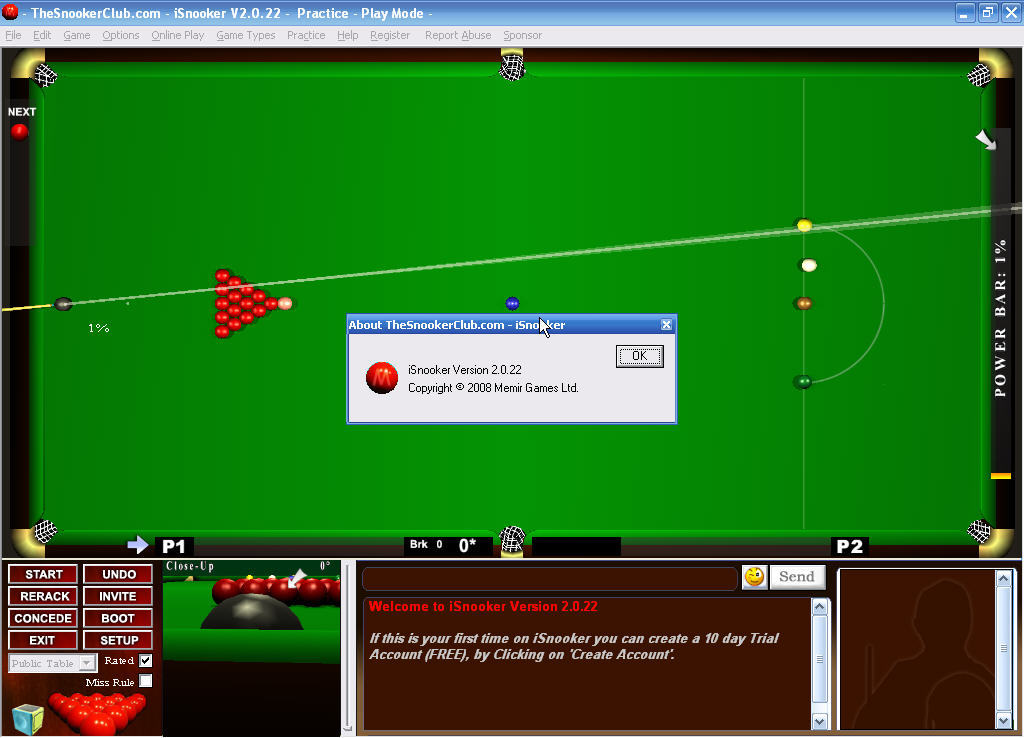
Task: Click the red ball icon in About dialog
Action: 382,378
